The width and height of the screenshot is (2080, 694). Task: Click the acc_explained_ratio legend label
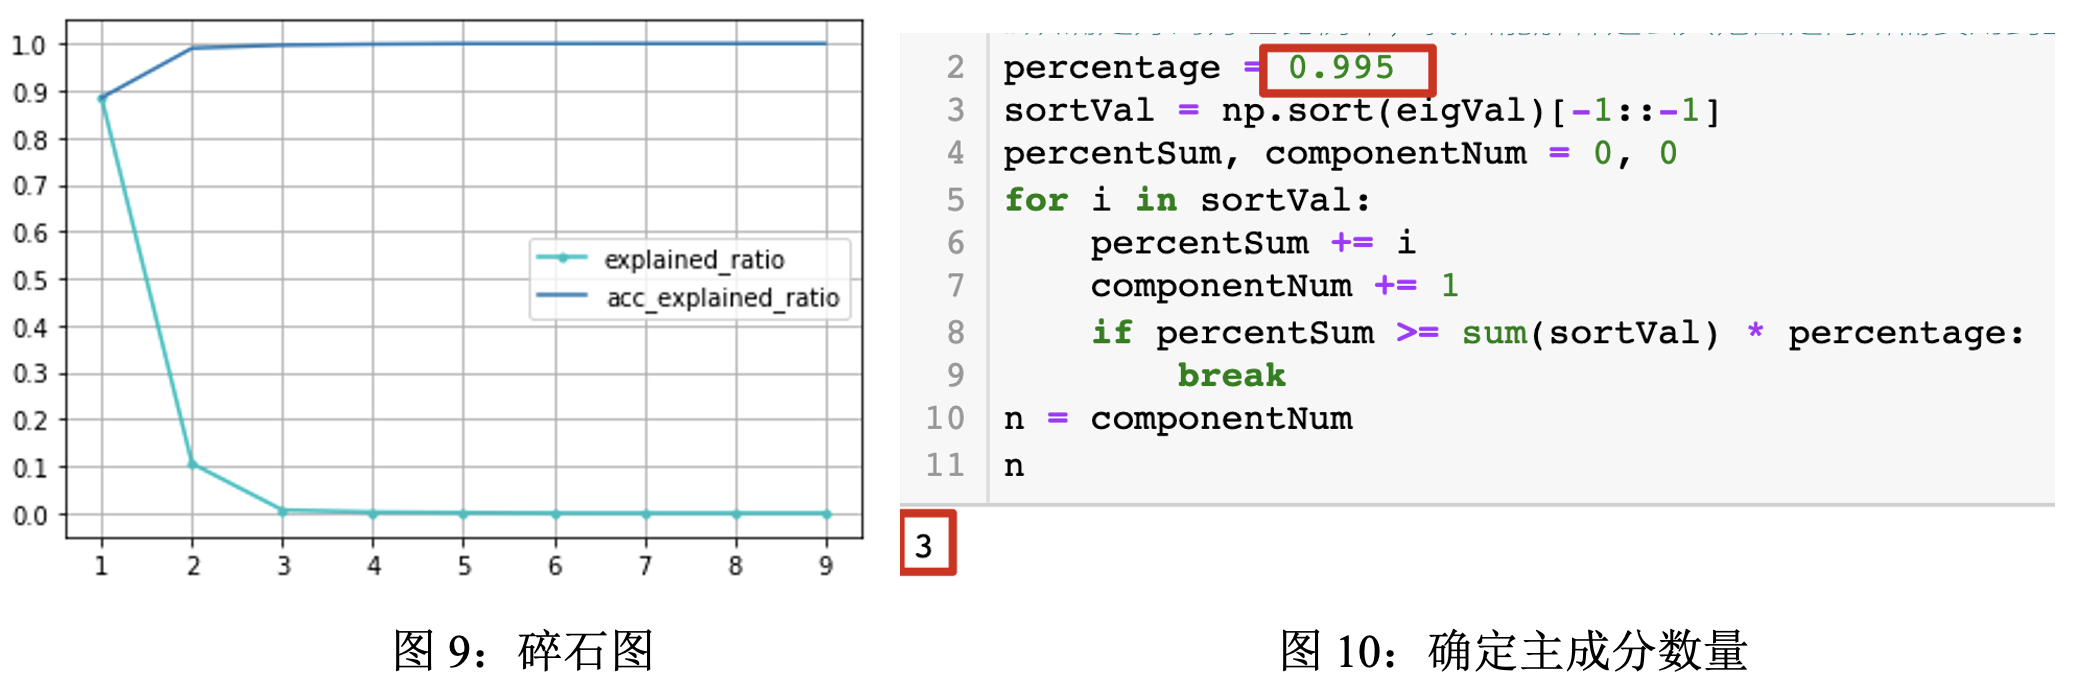722,298
